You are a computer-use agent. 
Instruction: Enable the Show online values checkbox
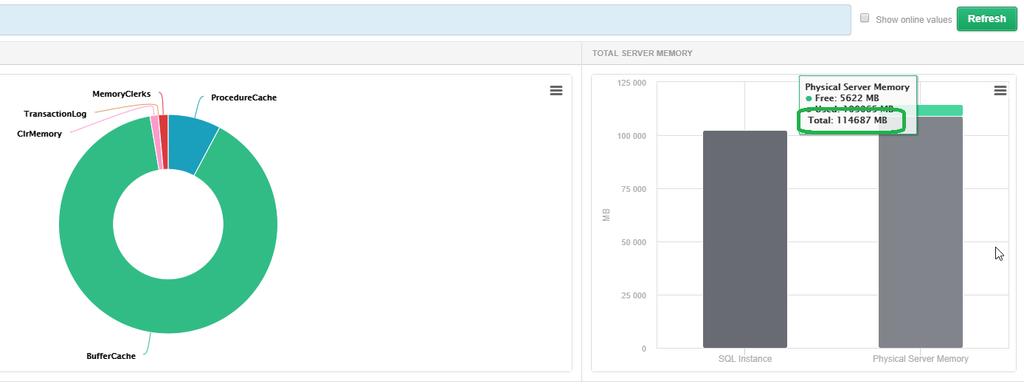tap(865, 18)
